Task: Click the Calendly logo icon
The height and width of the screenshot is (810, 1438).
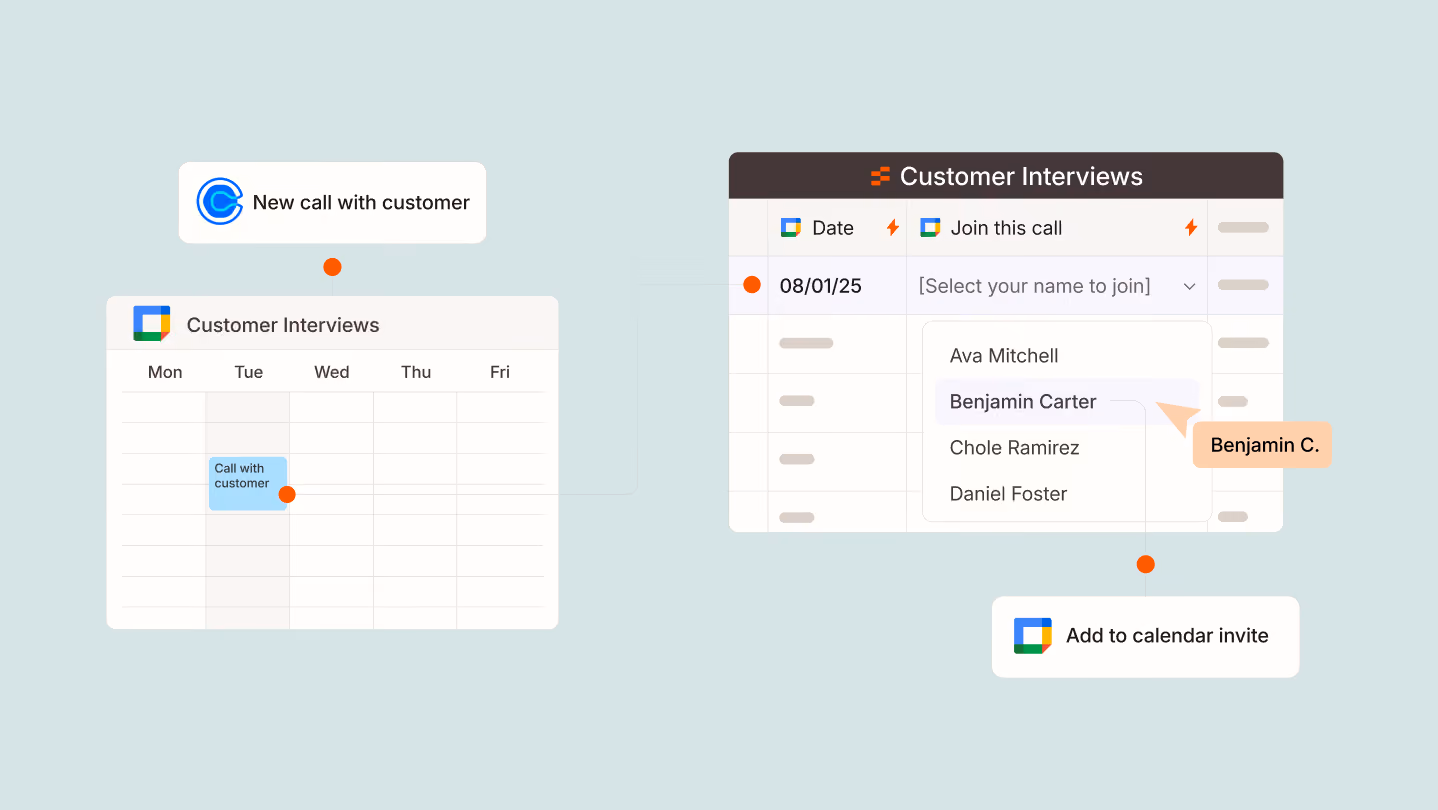Action: 220,202
